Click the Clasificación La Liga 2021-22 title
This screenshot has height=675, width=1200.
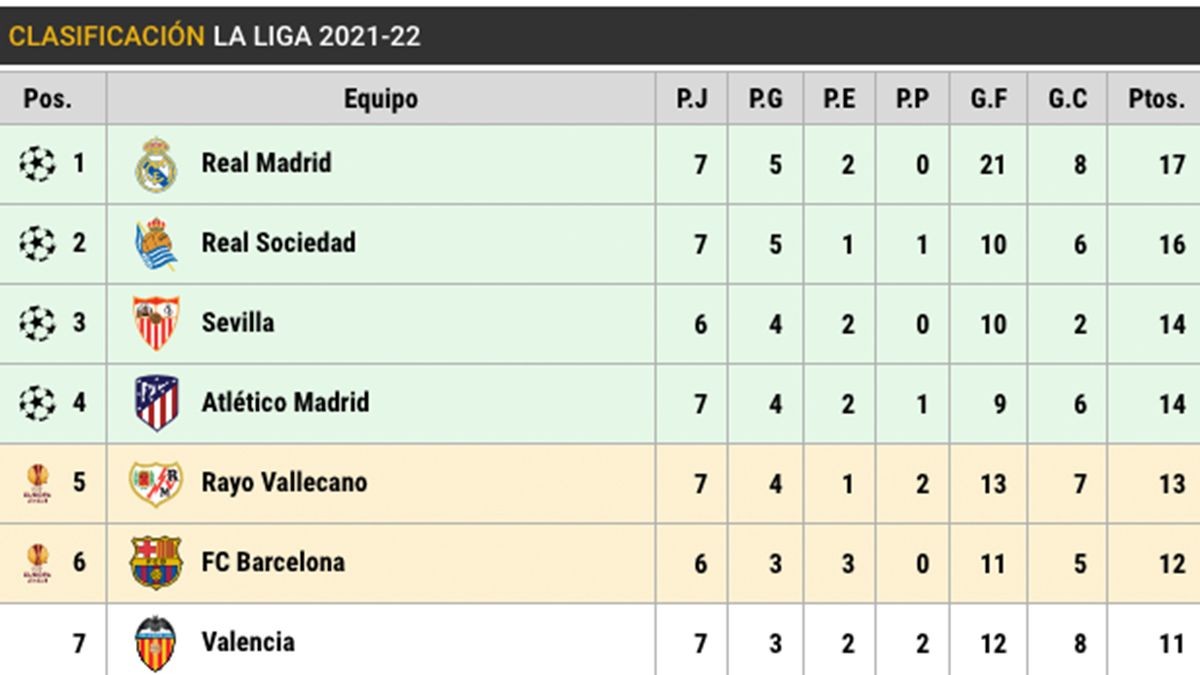(x=214, y=37)
